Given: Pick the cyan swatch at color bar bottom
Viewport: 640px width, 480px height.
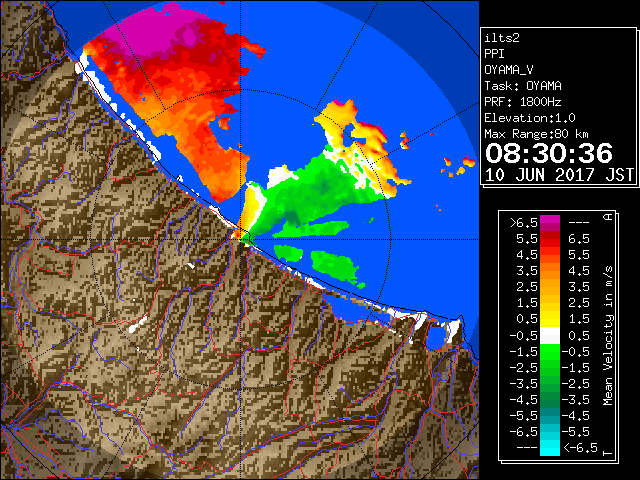Looking at the screenshot, I should point(550,448).
